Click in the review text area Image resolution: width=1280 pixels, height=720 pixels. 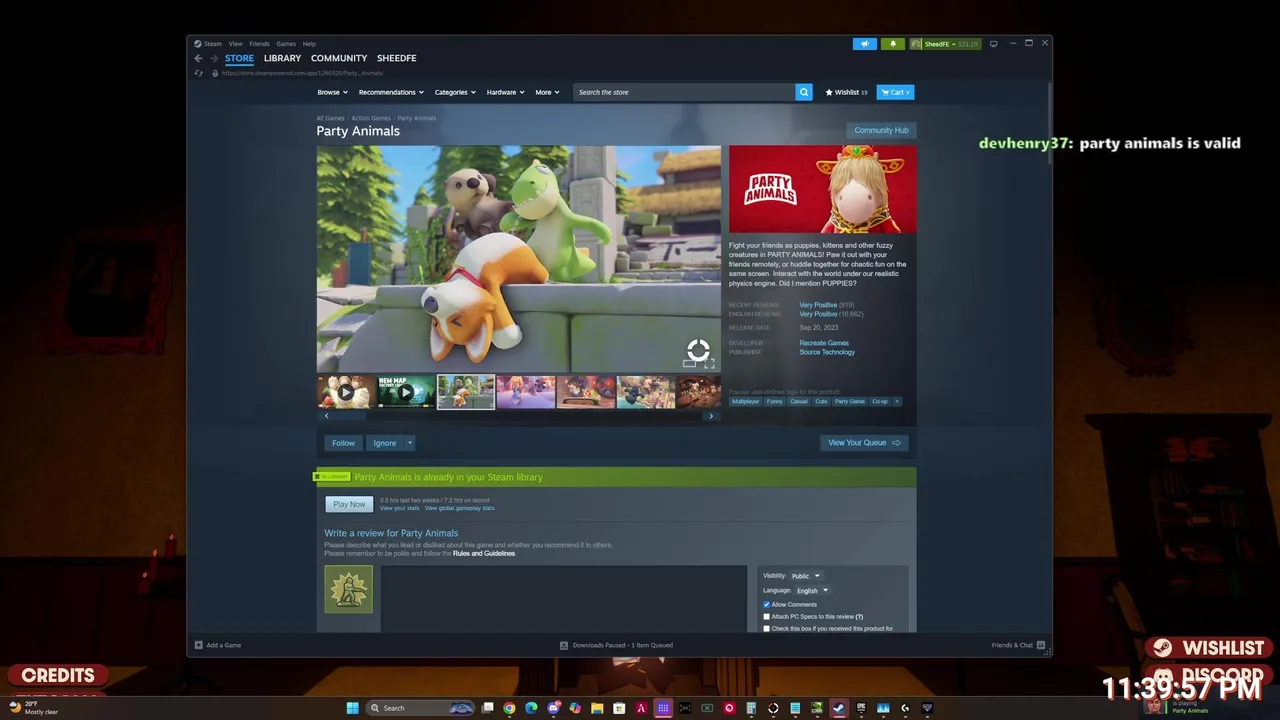pos(563,598)
